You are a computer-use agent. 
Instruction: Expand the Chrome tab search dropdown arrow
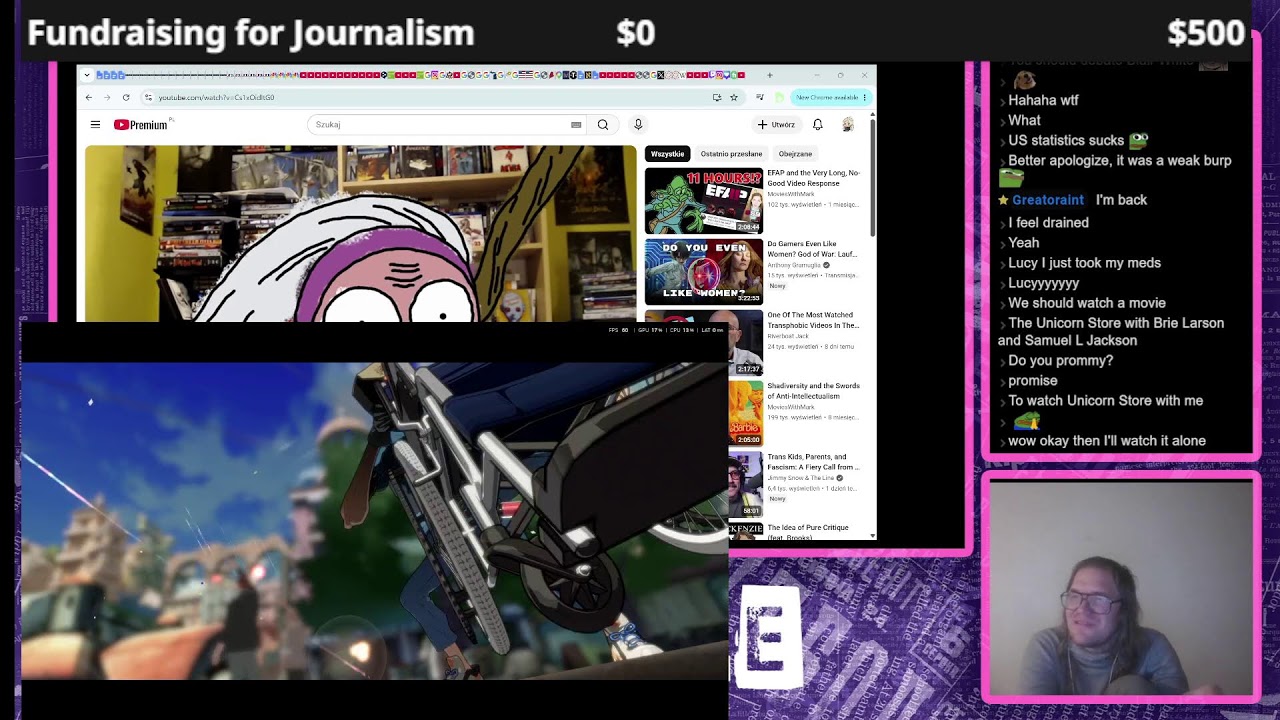(87, 75)
